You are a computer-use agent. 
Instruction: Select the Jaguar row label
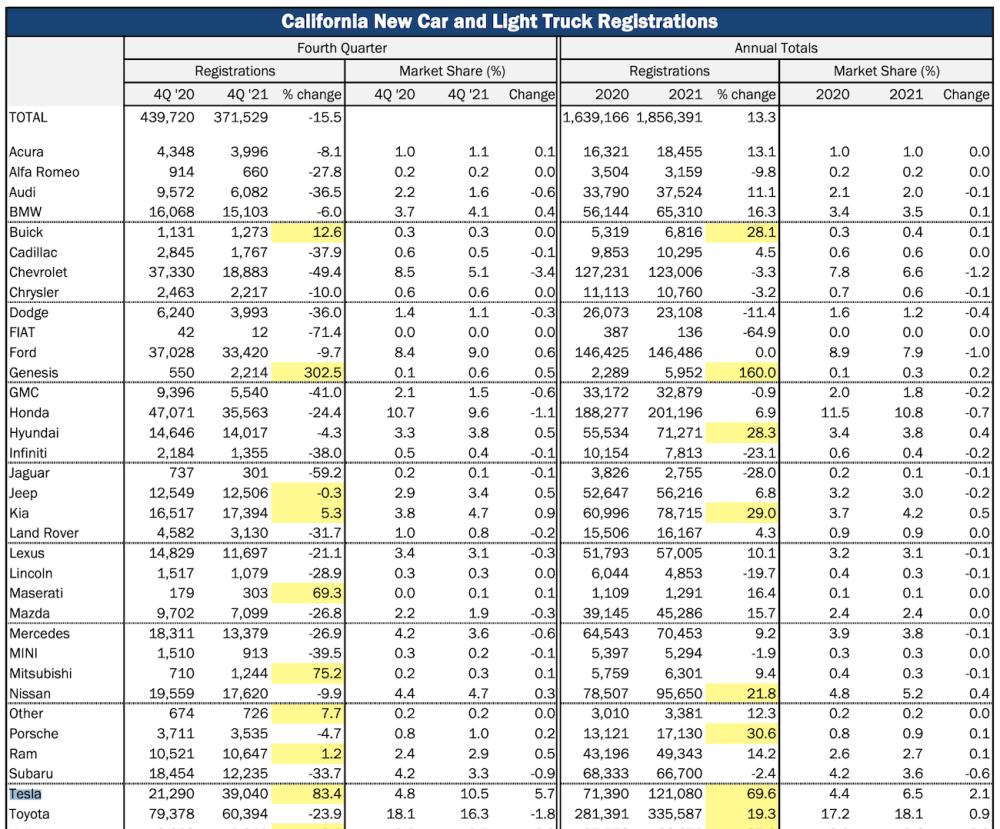[x=29, y=473]
